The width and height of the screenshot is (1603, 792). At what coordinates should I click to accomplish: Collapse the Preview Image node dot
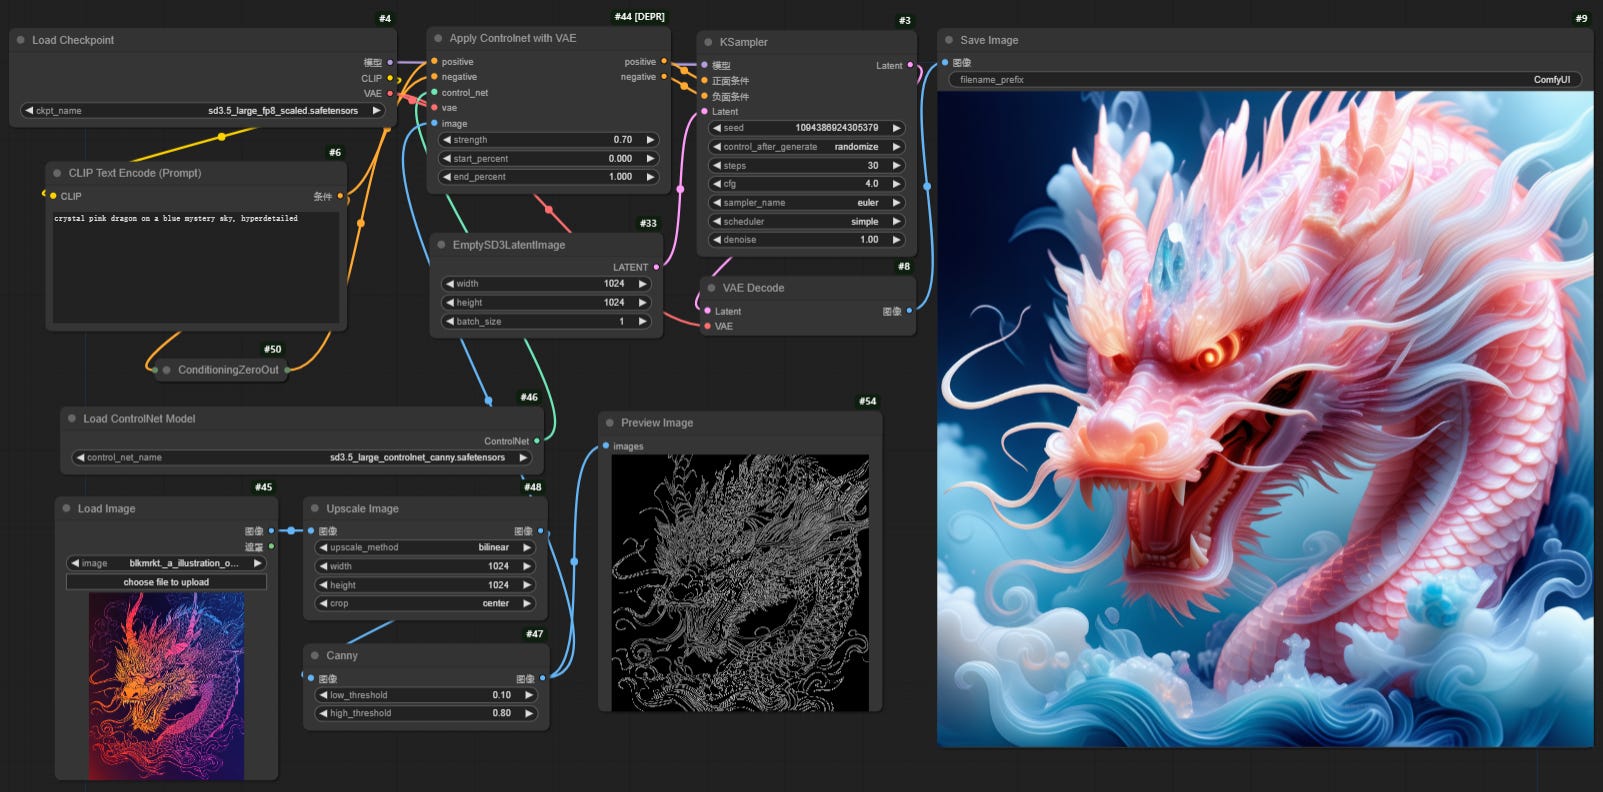coord(609,422)
